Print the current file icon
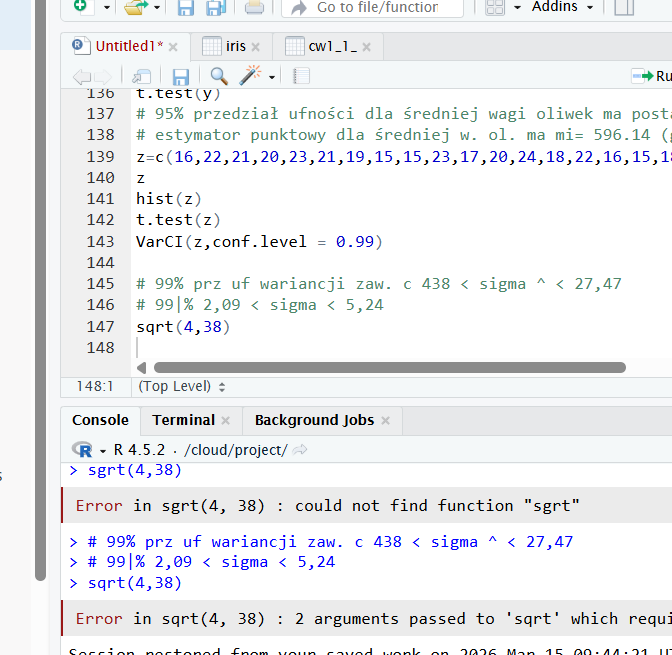The height and width of the screenshot is (655, 672). [x=254, y=7]
